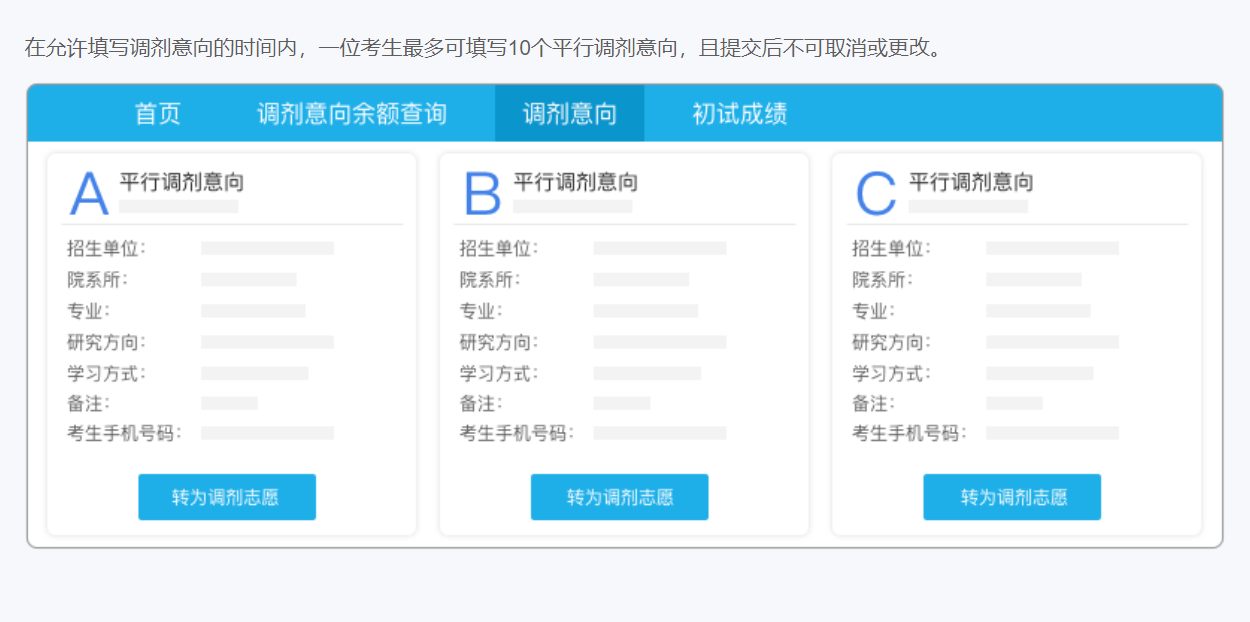View the 初试成绩 tab
Viewport: 1250px width, 622px height.
pos(733,113)
